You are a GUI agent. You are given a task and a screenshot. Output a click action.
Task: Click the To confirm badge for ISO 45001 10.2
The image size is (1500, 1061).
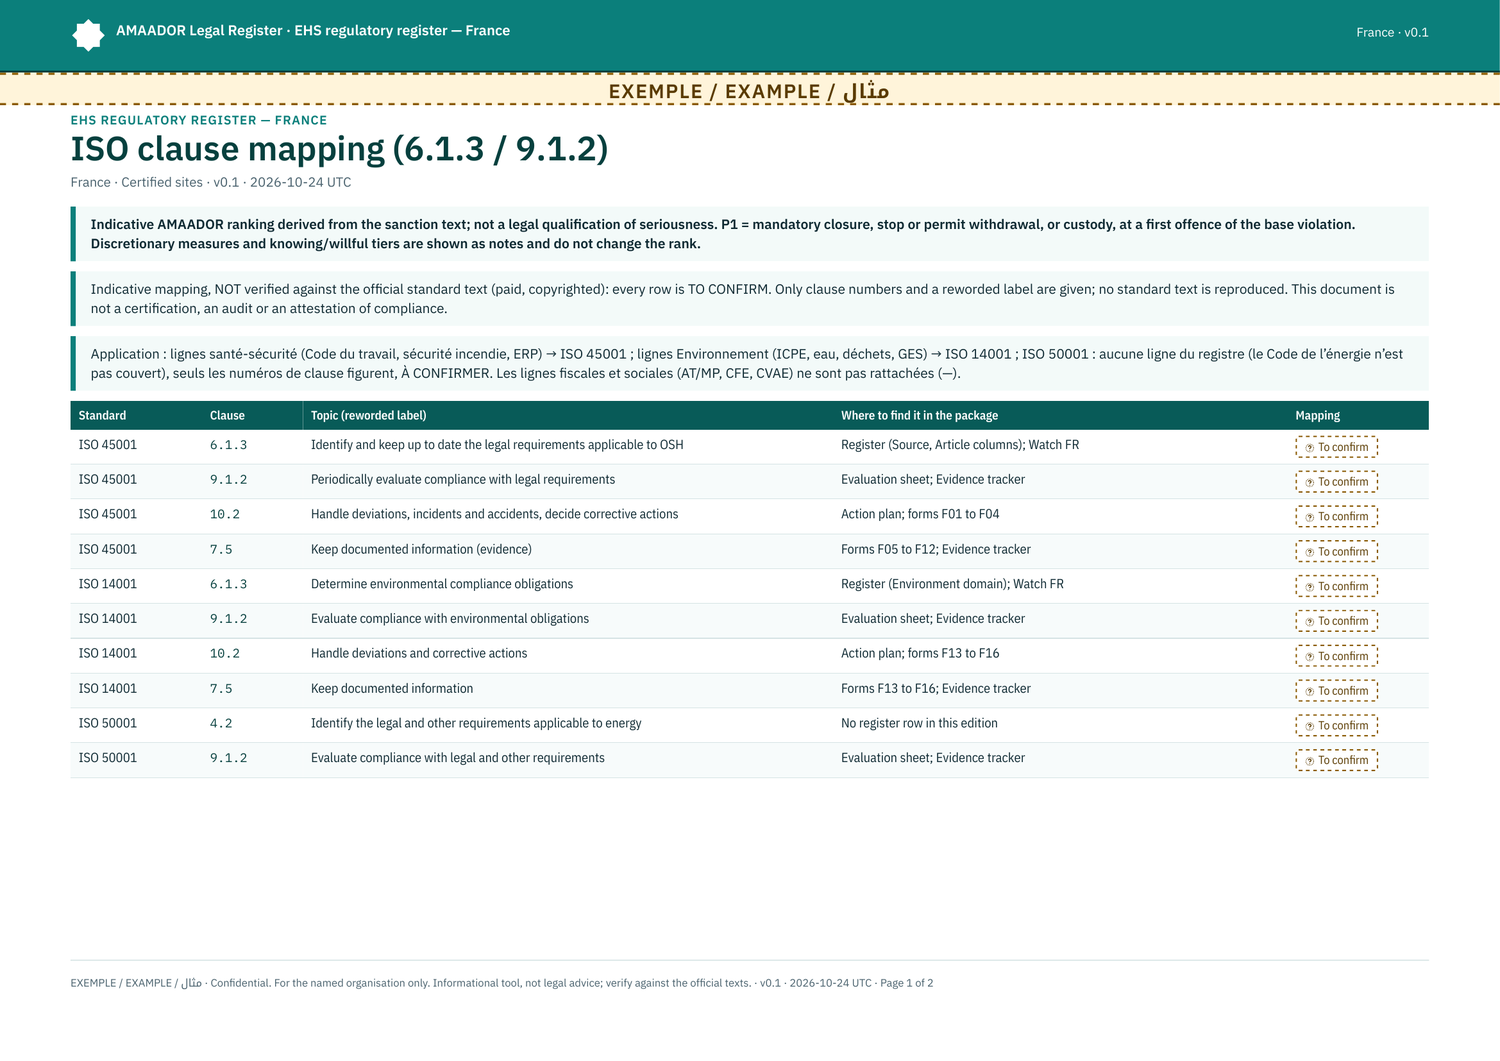1336,516
